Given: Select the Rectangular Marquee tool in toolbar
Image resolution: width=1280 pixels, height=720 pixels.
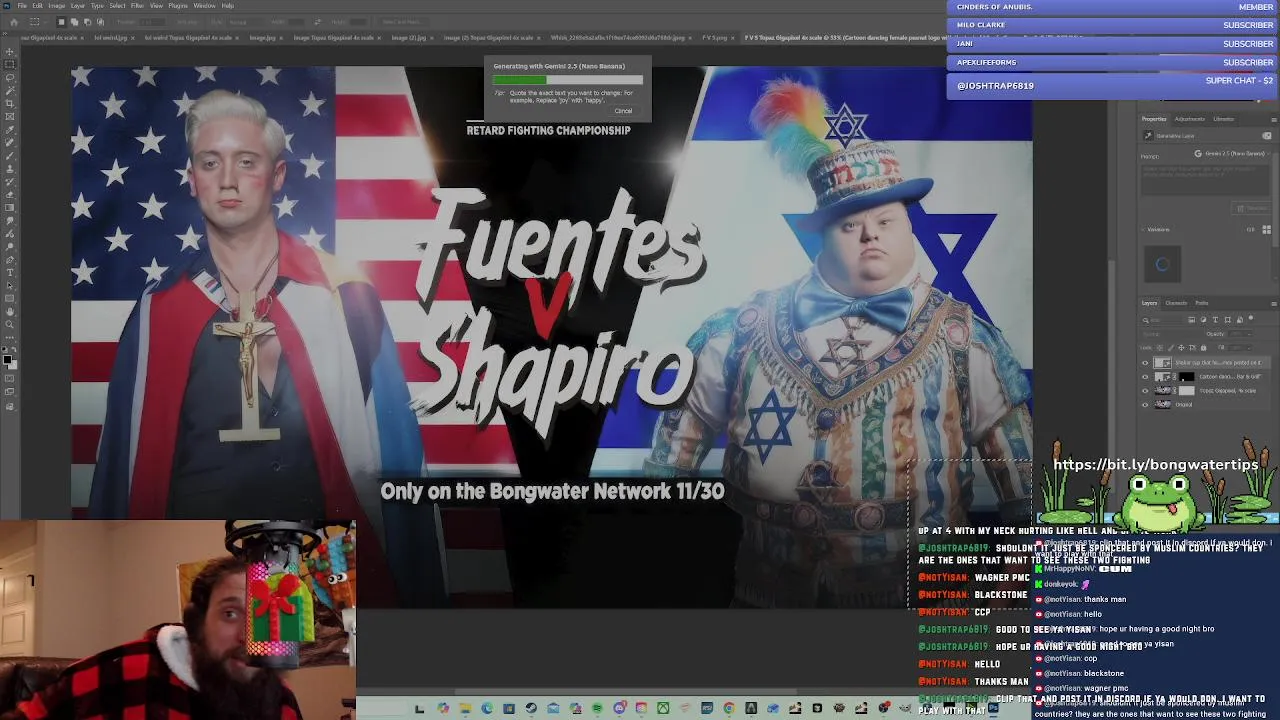Looking at the screenshot, I should [x=10, y=65].
